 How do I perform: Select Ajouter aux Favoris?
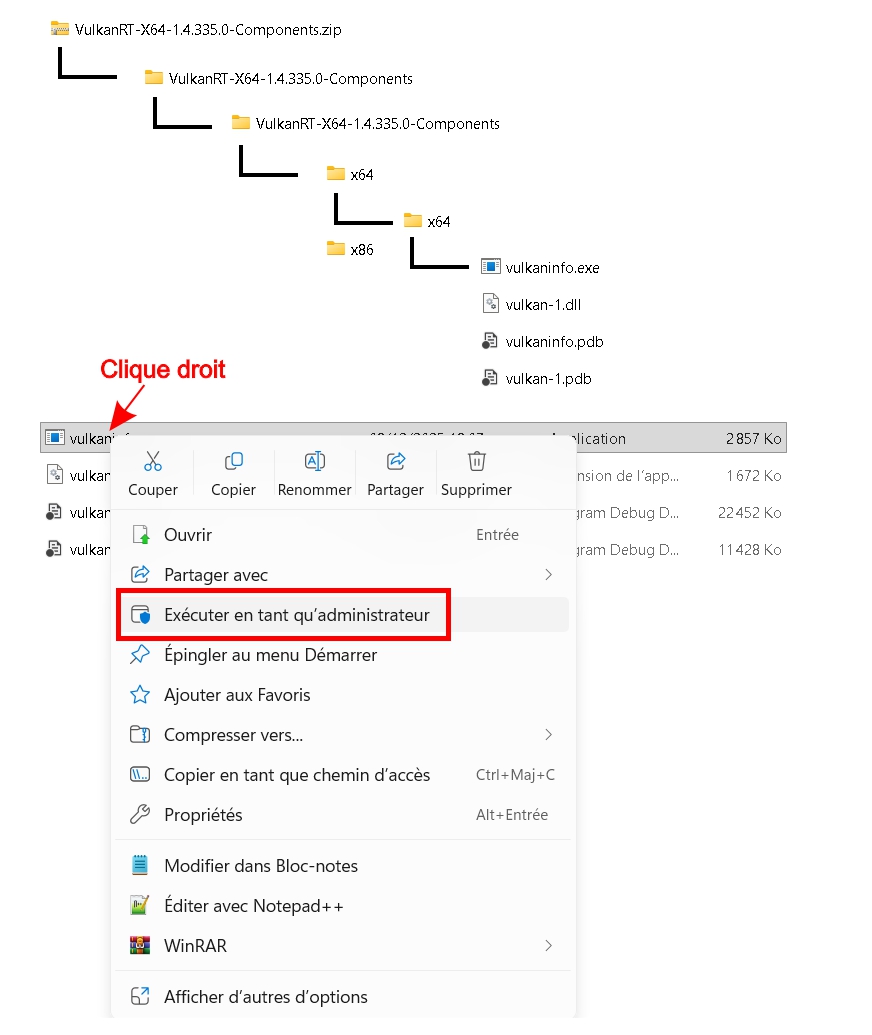tap(237, 695)
